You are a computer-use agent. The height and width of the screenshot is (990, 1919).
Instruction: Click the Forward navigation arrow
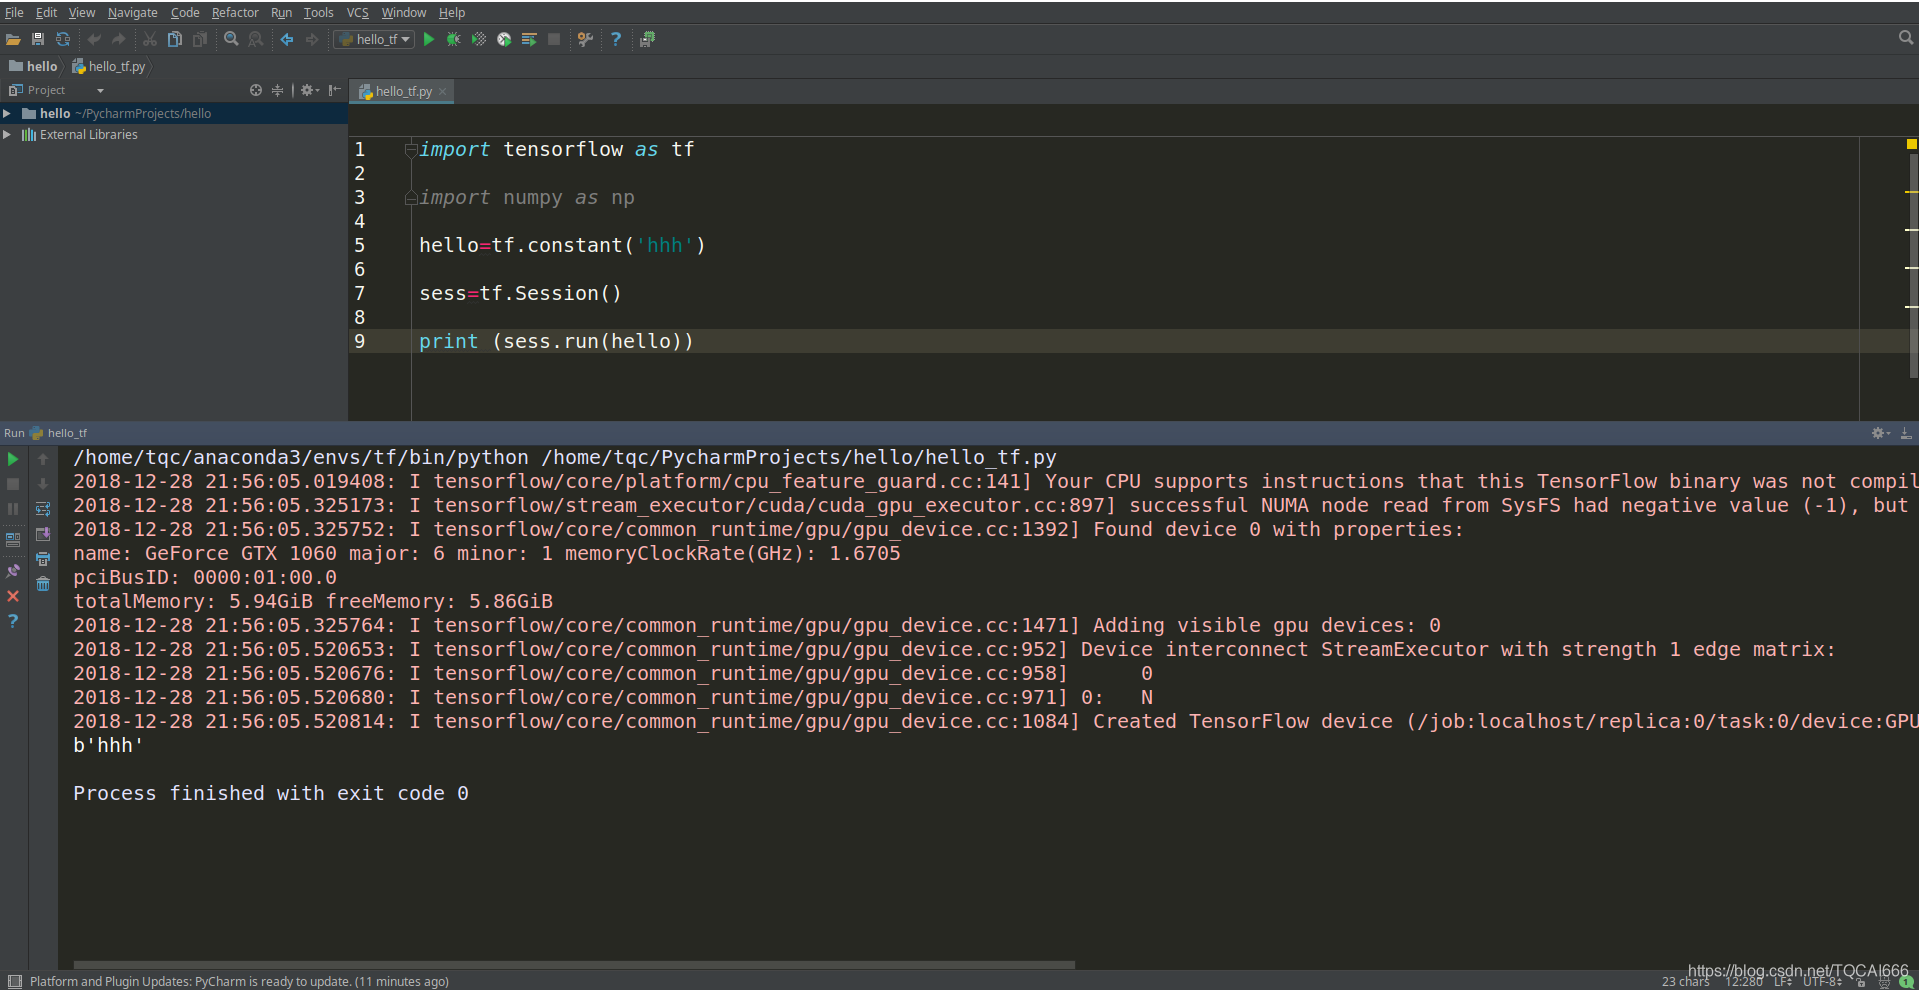(312, 39)
